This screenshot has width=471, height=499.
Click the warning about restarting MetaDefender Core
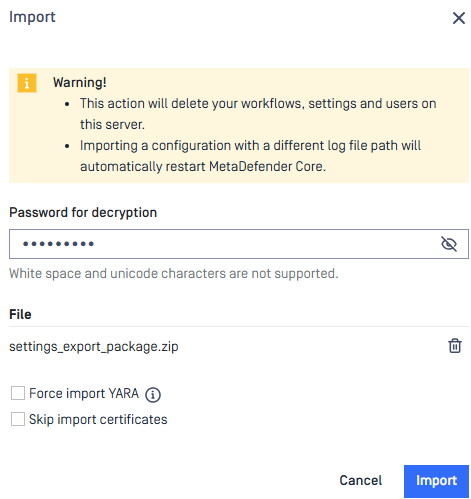pos(250,156)
